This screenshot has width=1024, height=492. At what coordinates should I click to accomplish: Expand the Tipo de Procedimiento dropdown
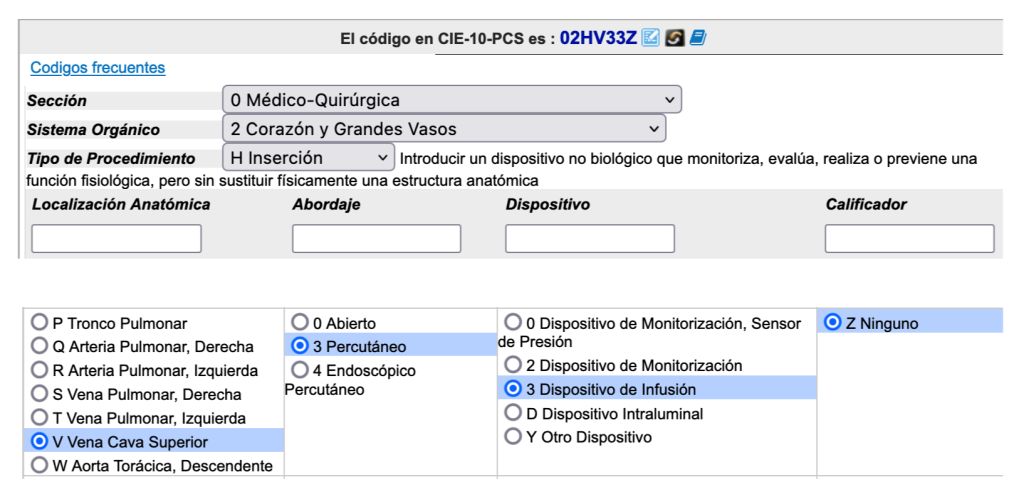308,158
